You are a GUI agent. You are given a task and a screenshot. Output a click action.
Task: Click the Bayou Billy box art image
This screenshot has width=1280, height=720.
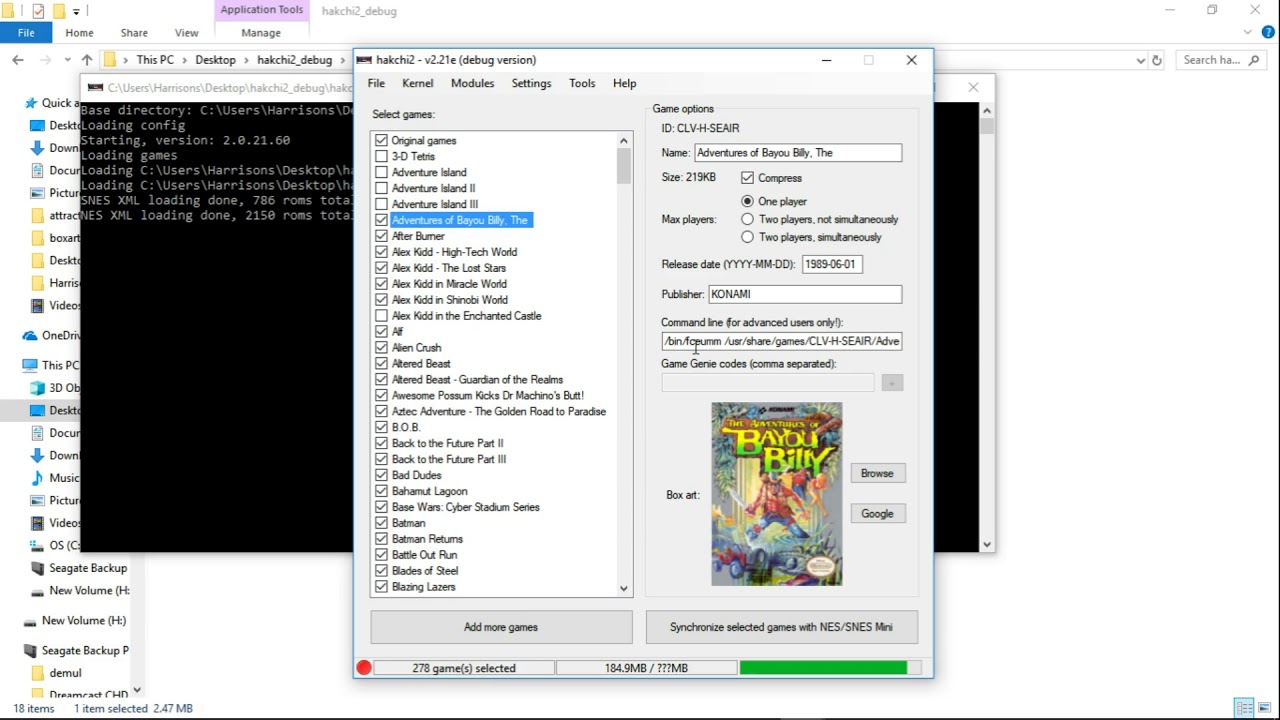pos(777,494)
